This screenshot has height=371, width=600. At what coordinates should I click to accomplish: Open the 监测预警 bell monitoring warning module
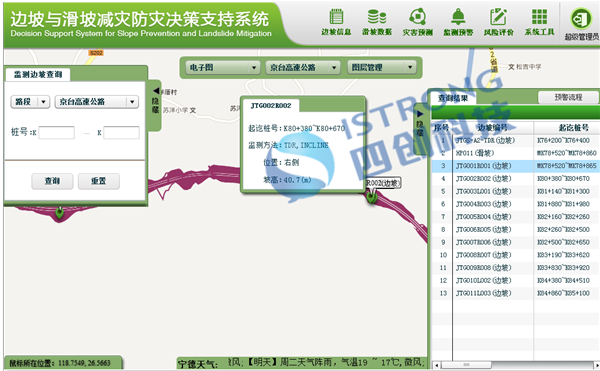(458, 22)
